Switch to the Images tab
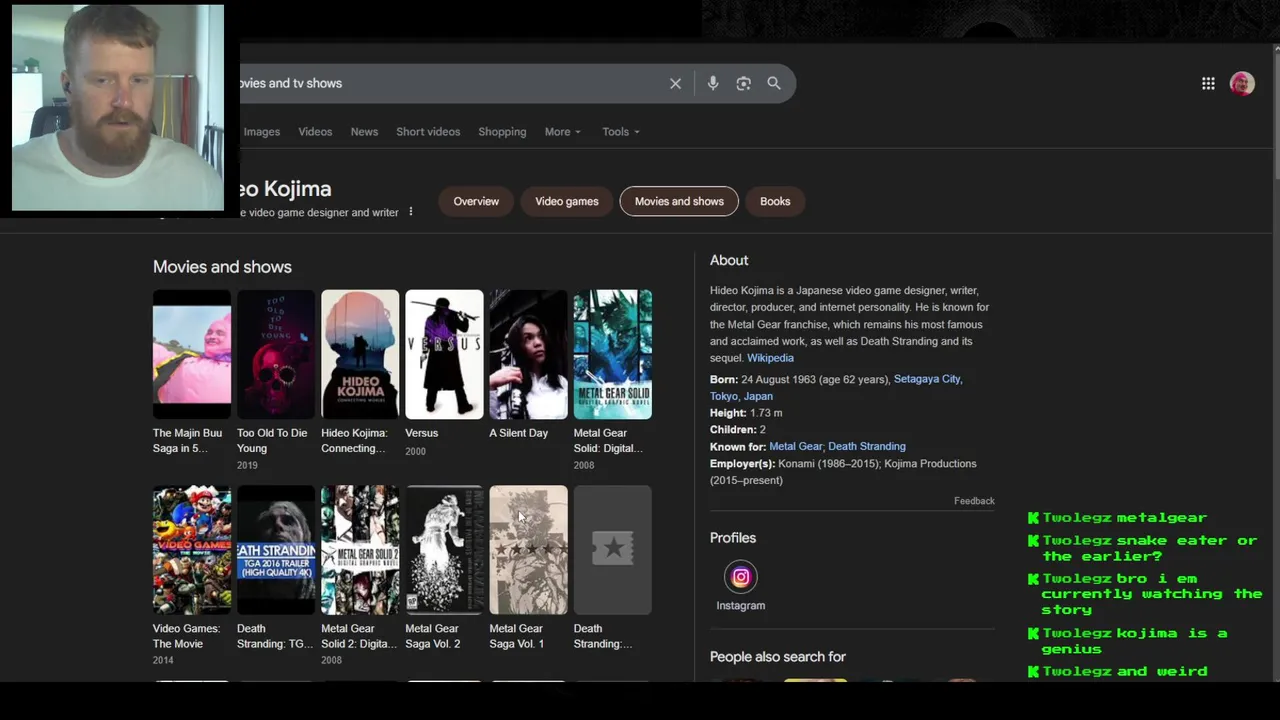1280x720 pixels. [x=262, y=132]
